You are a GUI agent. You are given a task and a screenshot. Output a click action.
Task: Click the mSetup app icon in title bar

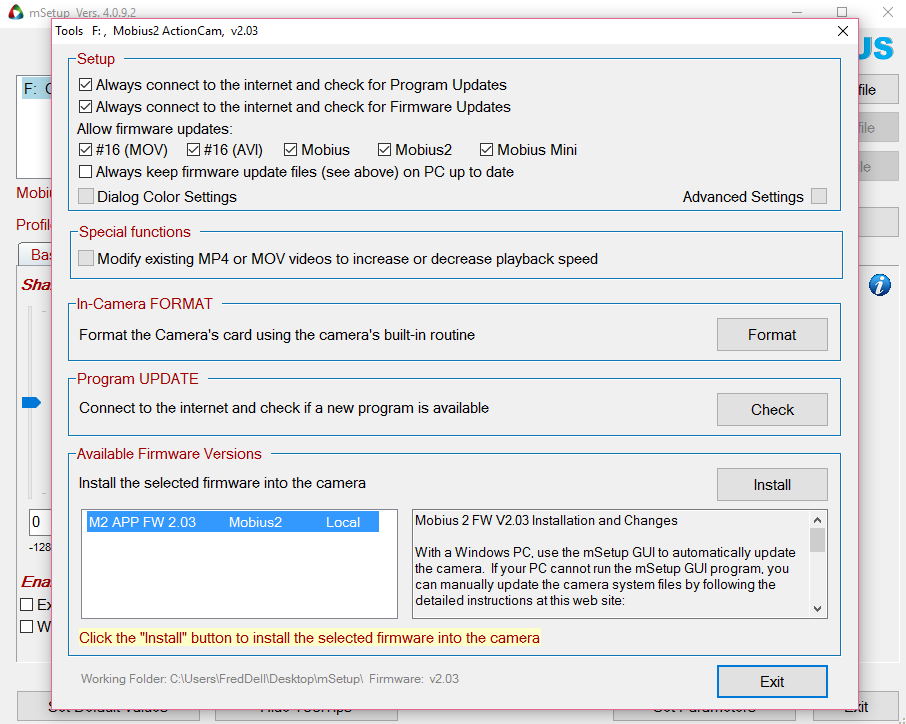16,12
